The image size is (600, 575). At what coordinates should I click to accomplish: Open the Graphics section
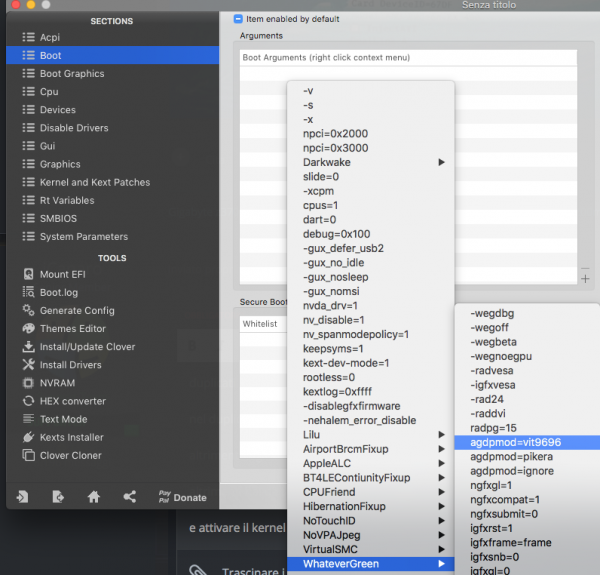point(112,164)
